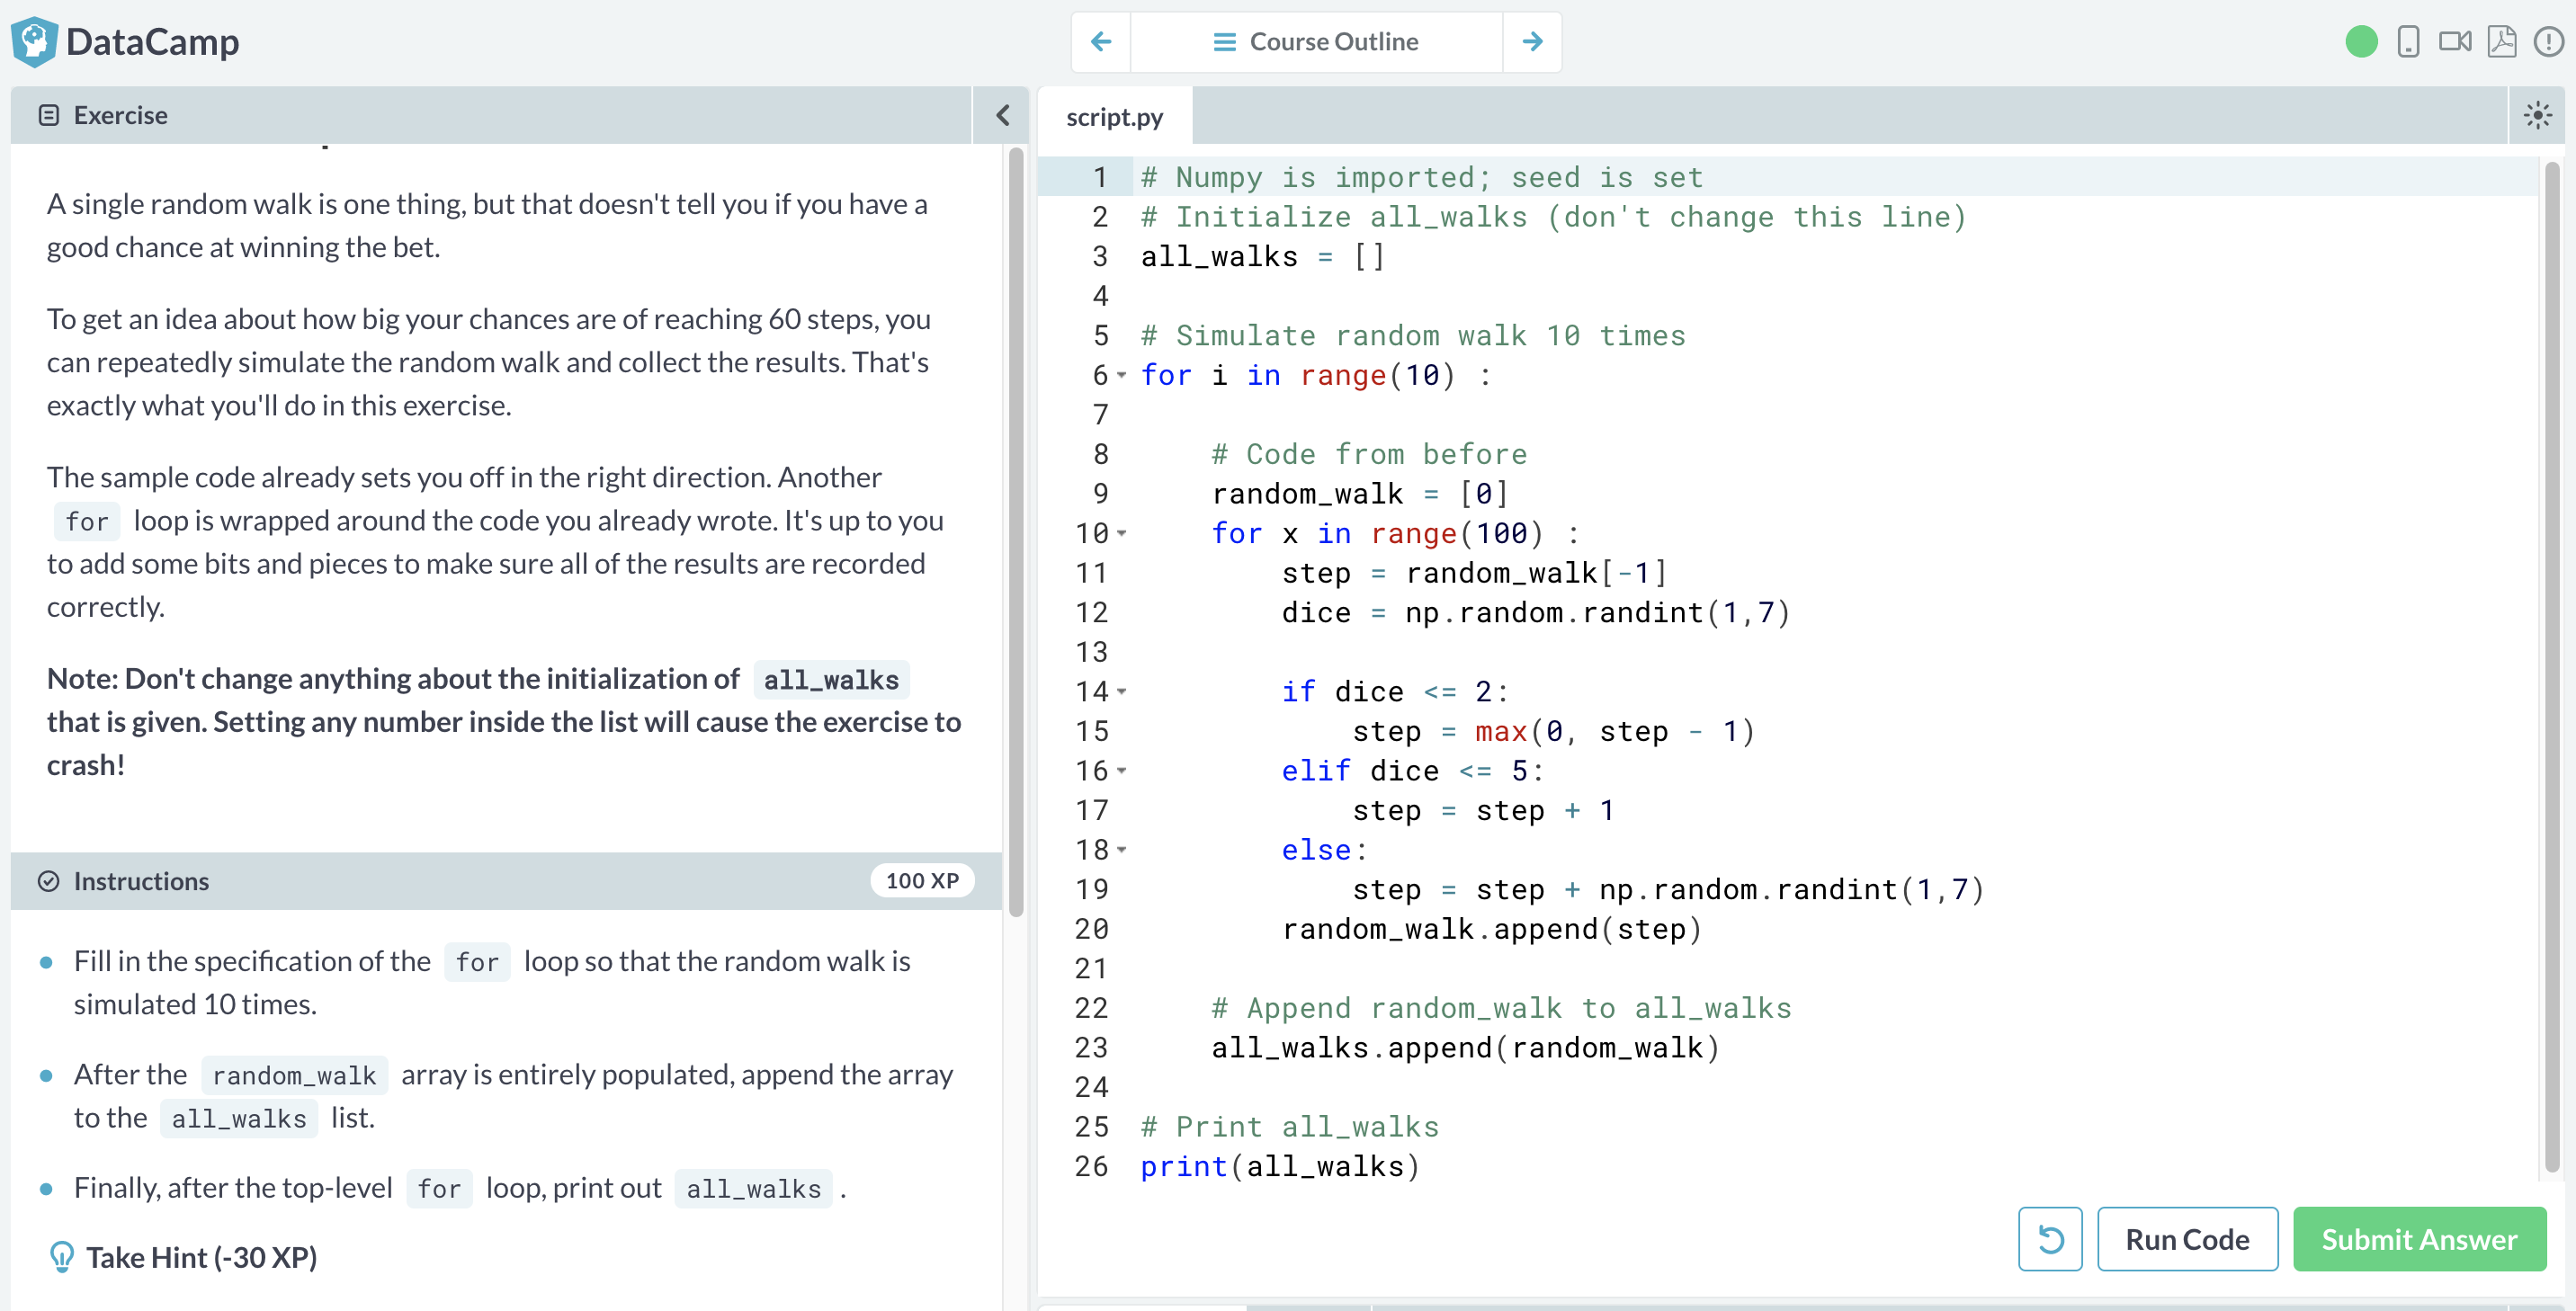The height and width of the screenshot is (1311, 2576).
Task: Toggle editor light/dark theme sun icon
Action: point(2537,116)
